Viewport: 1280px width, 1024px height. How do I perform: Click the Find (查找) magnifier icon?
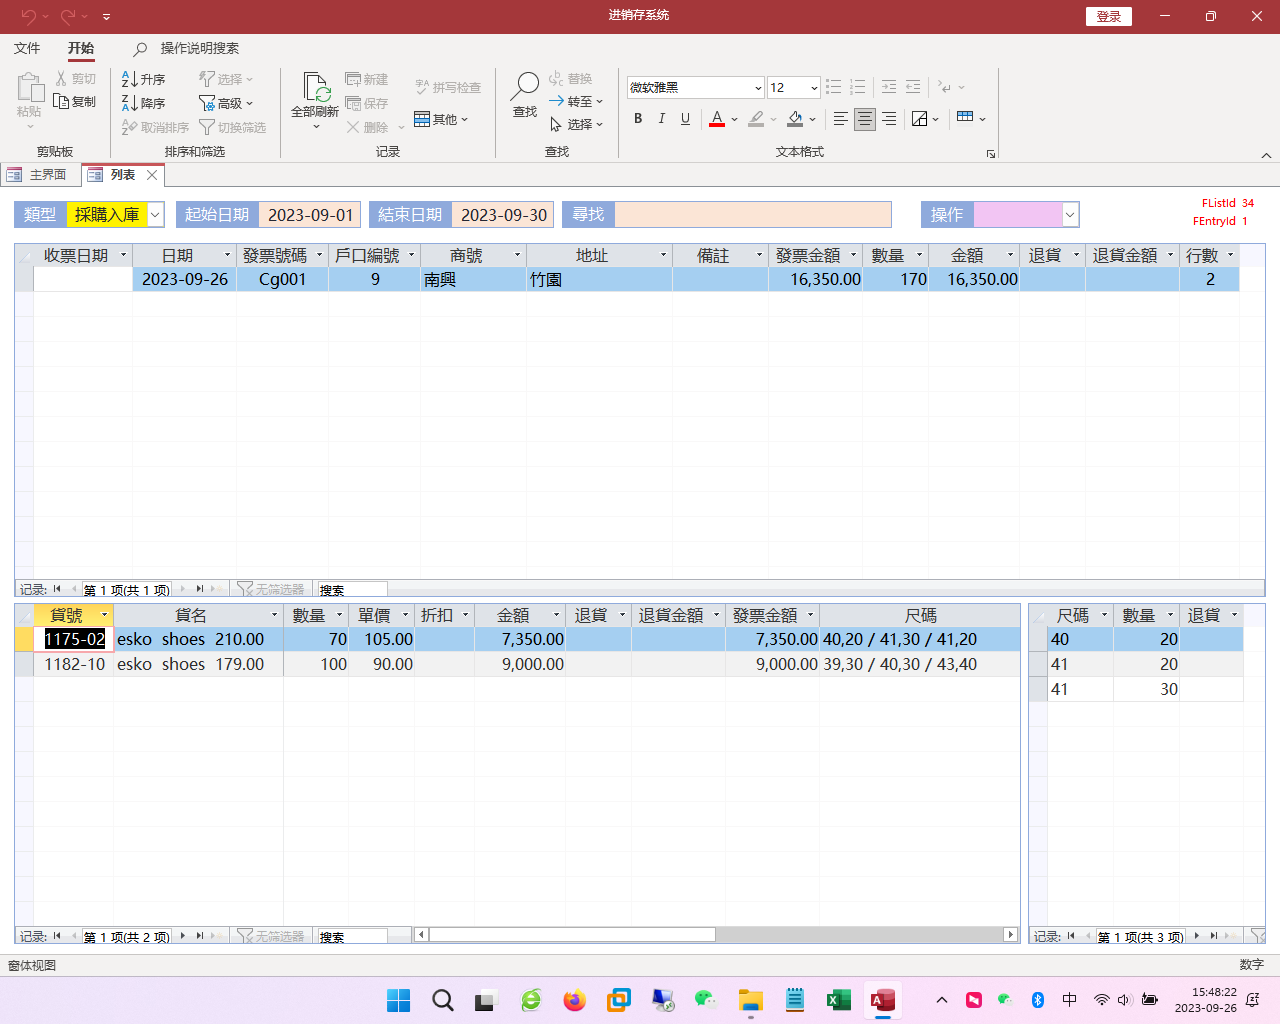point(524,88)
